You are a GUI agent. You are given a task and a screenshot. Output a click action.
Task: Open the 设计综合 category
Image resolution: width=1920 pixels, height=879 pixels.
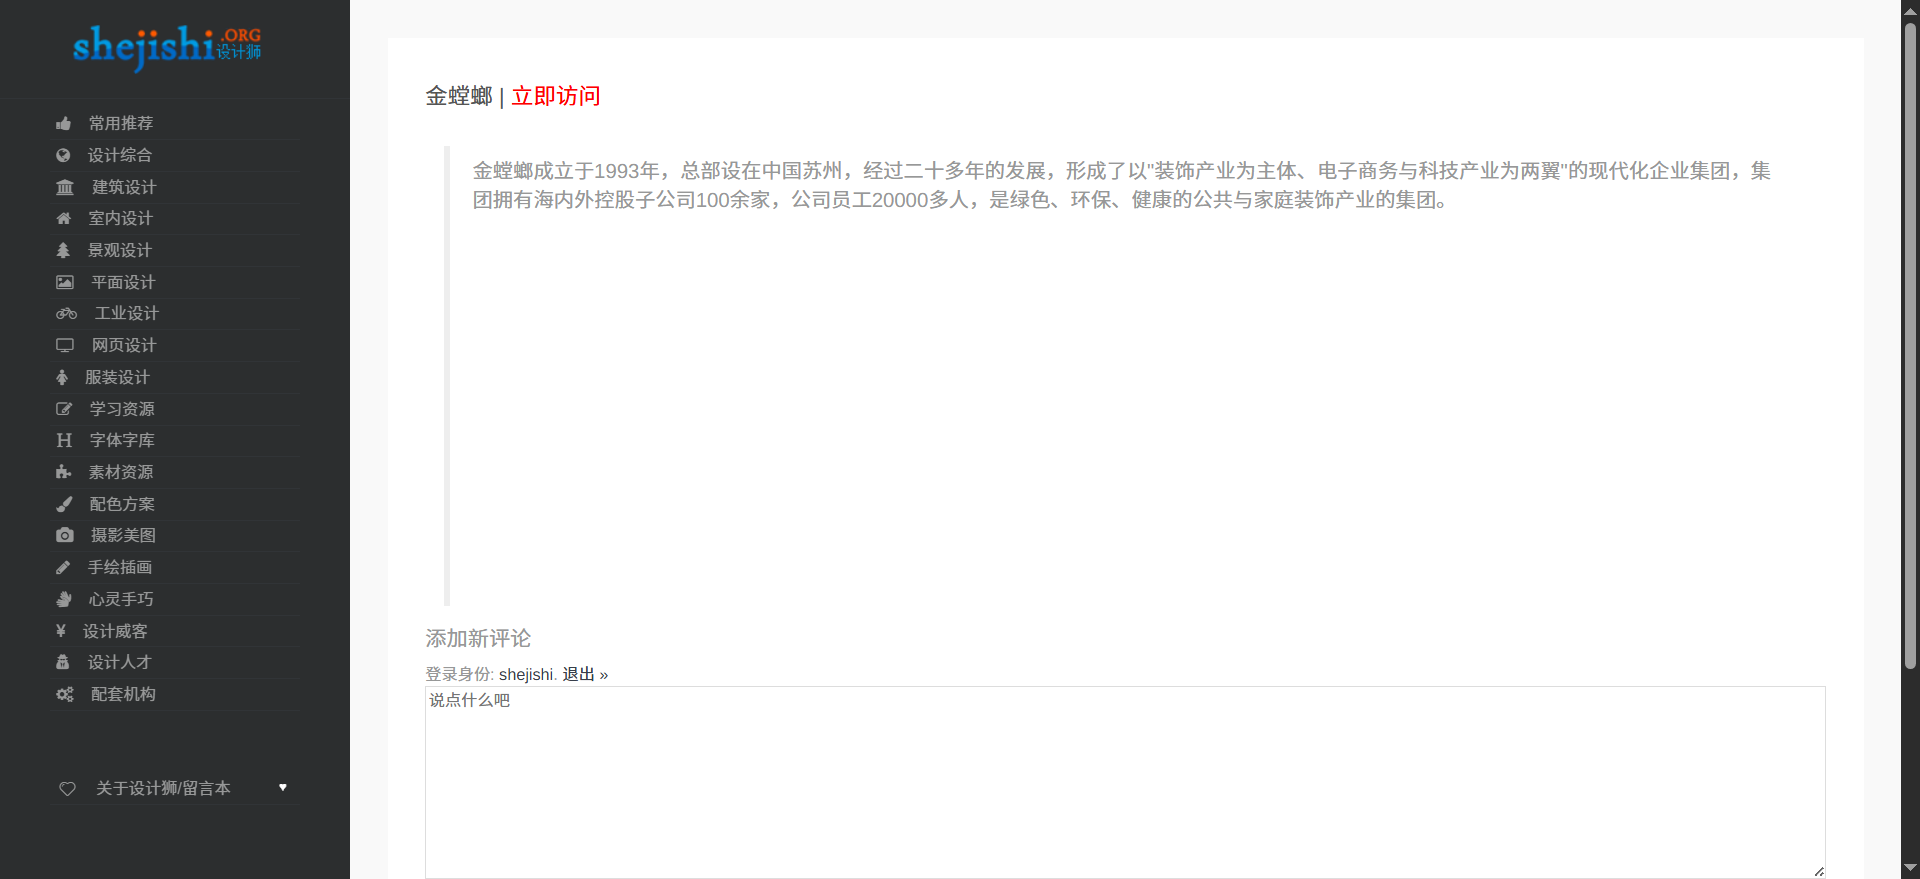pyautogui.click(x=120, y=155)
